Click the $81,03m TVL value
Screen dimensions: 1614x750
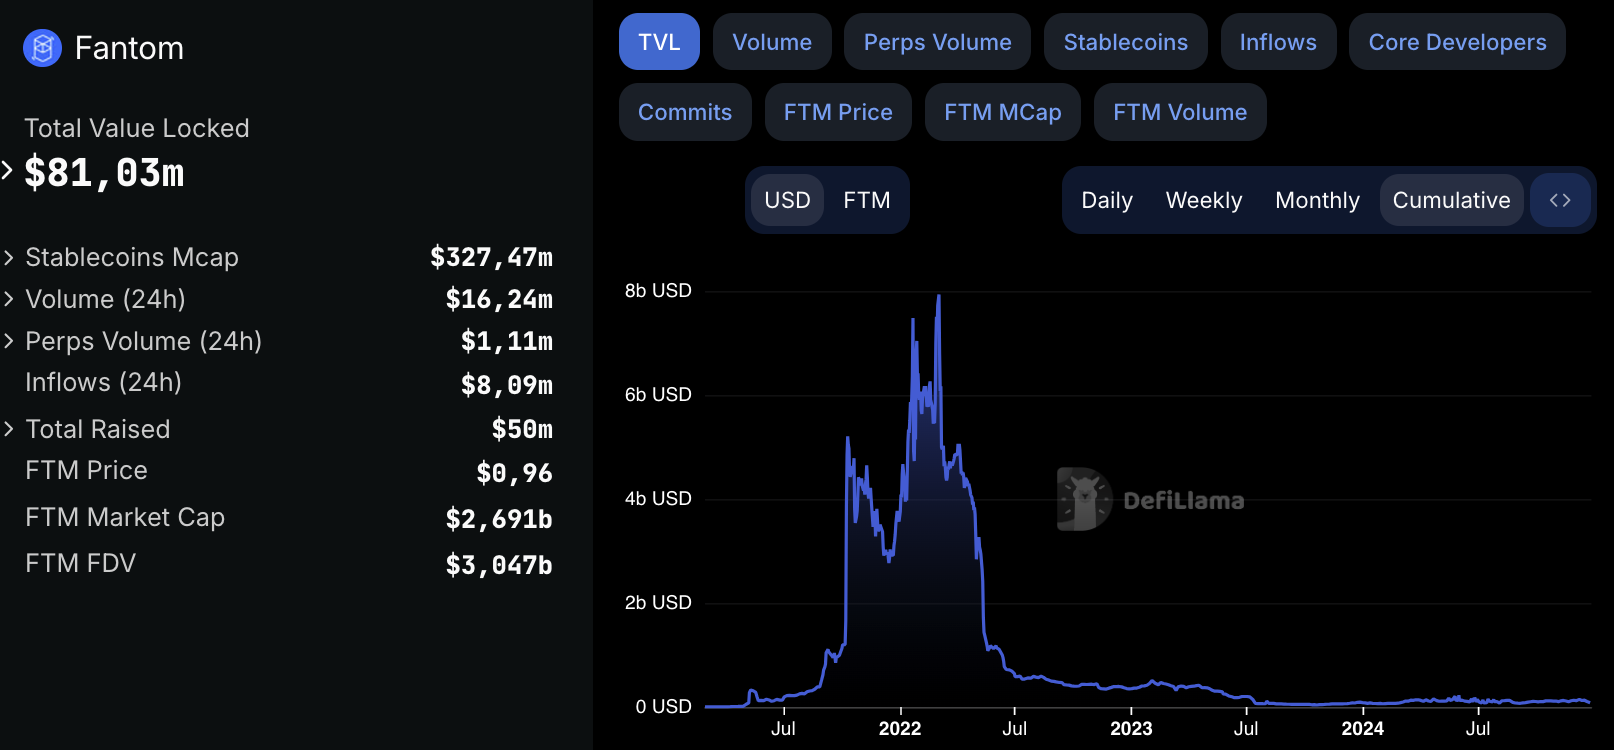point(104,173)
